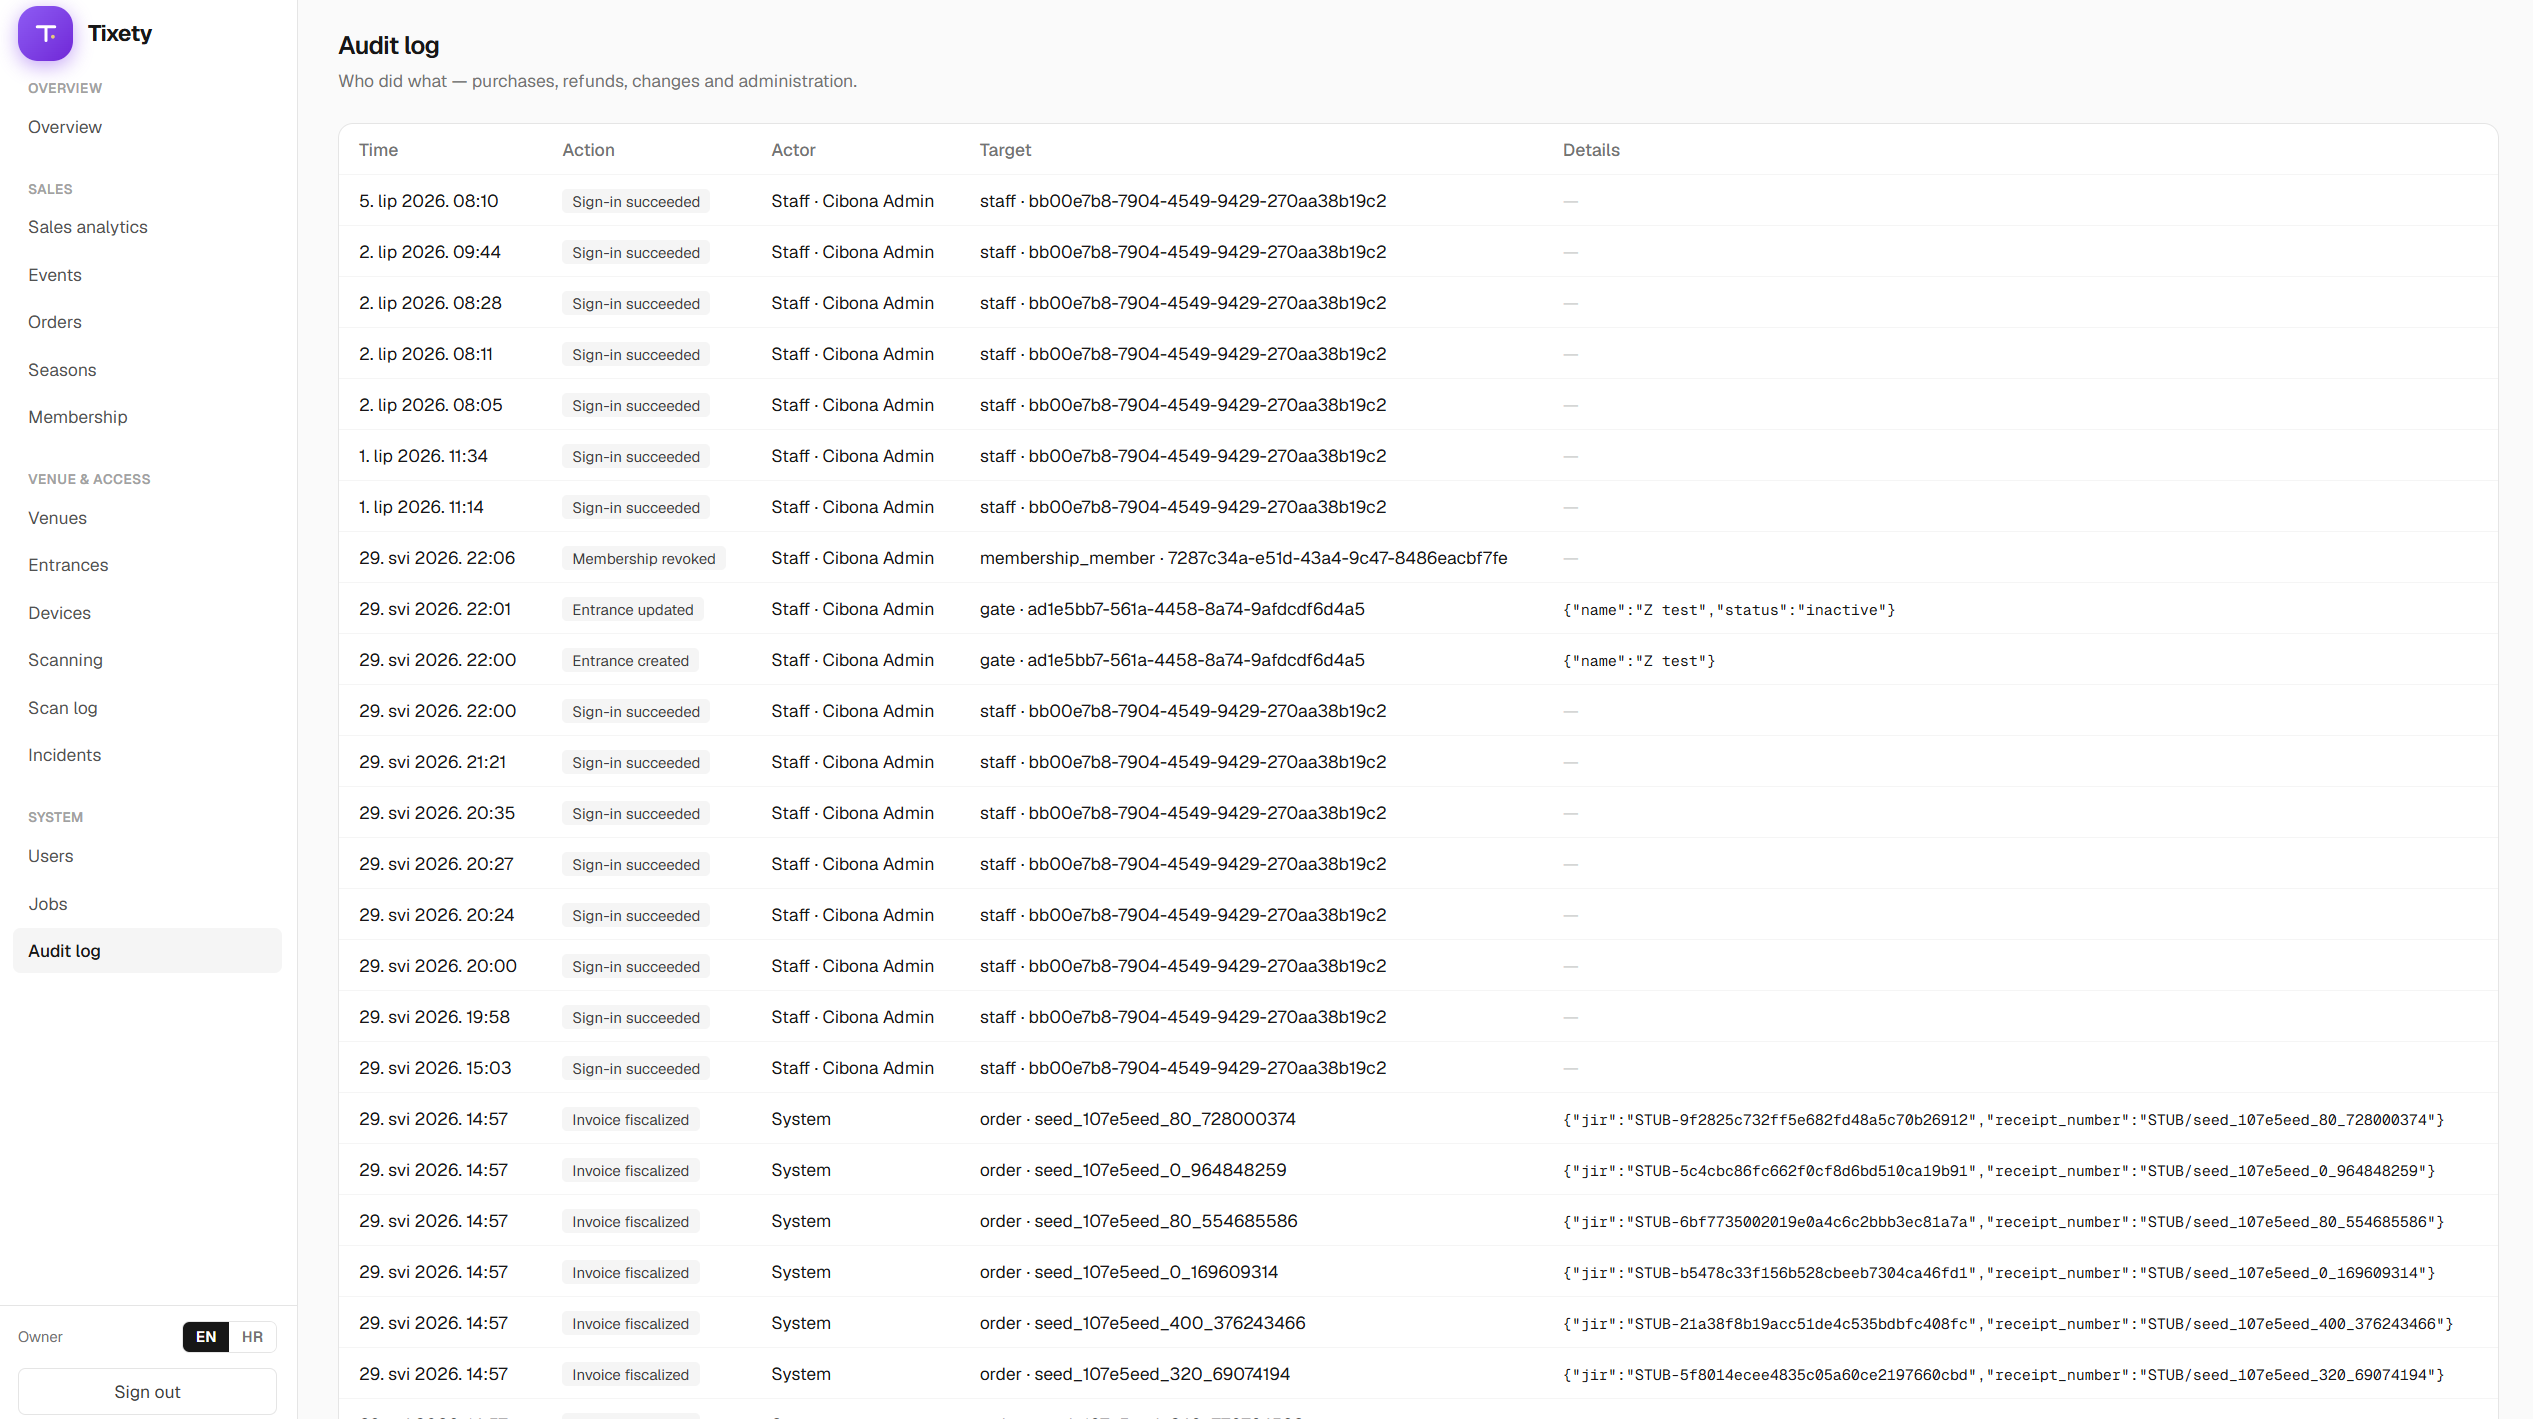Click the 29. svi 2026. 22:06 timestamp
The height and width of the screenshot is (1419, 2533).
[x=437, y=558]
